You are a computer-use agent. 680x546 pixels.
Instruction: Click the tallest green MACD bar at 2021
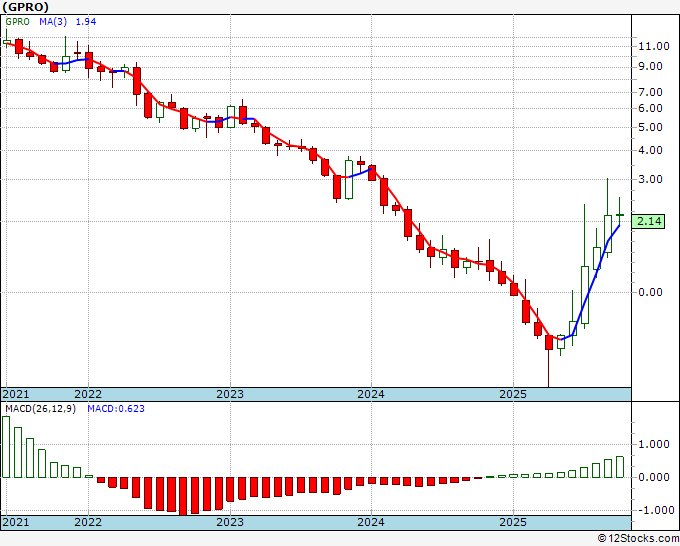(6, 447)
